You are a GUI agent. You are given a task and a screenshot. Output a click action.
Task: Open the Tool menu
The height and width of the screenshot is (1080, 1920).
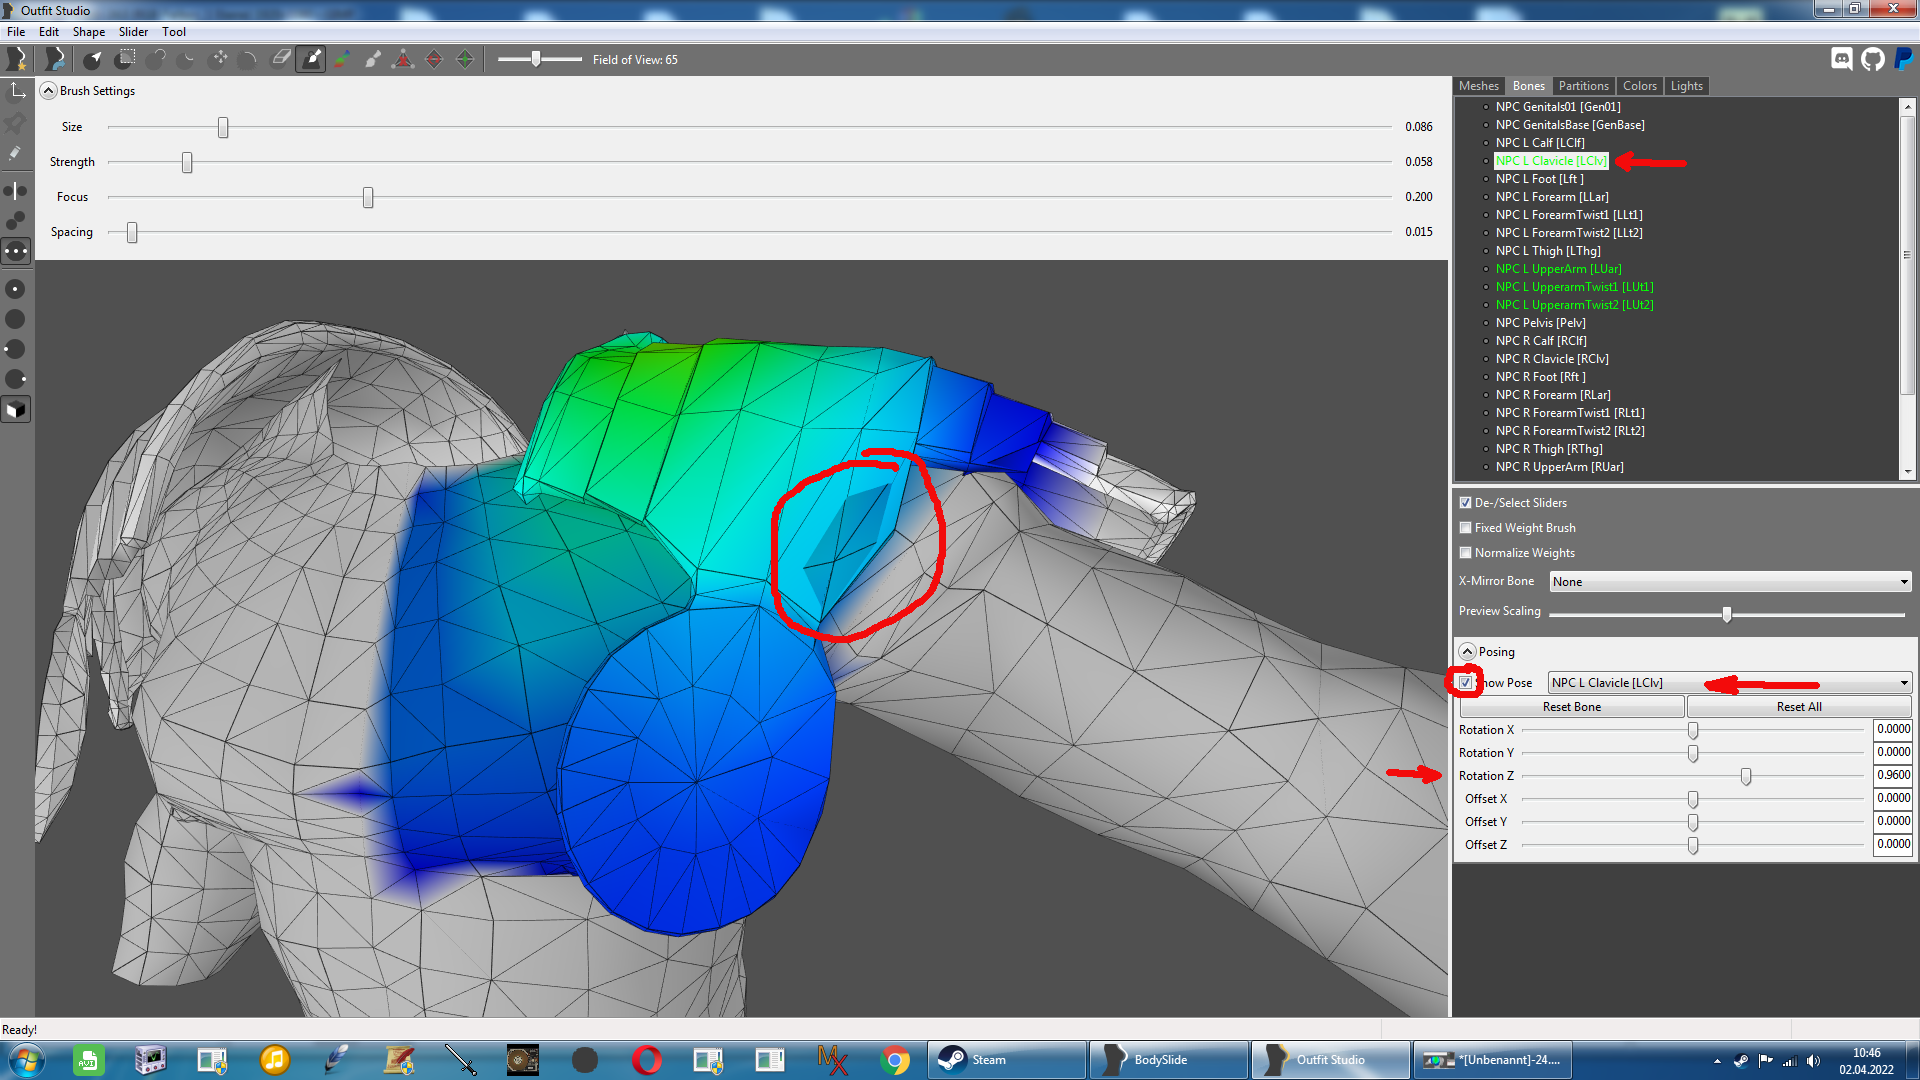(174, 32)
